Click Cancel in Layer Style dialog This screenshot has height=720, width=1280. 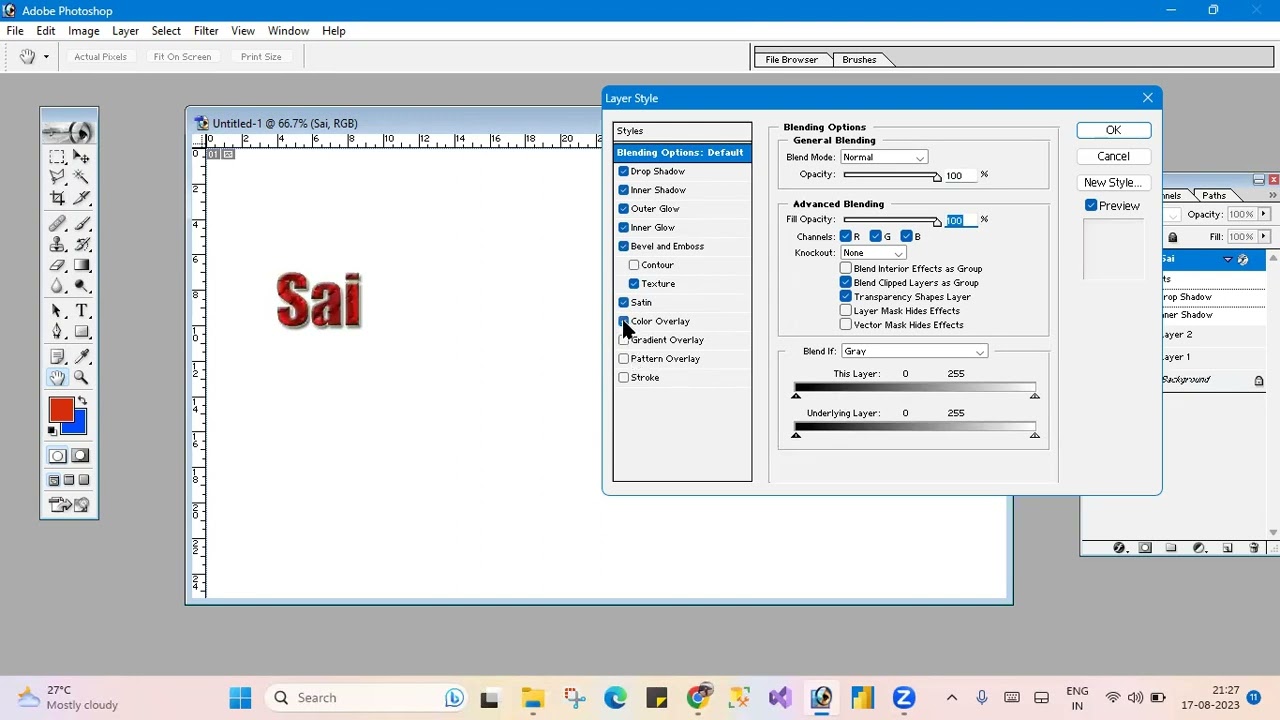[x=1113, y=157]
